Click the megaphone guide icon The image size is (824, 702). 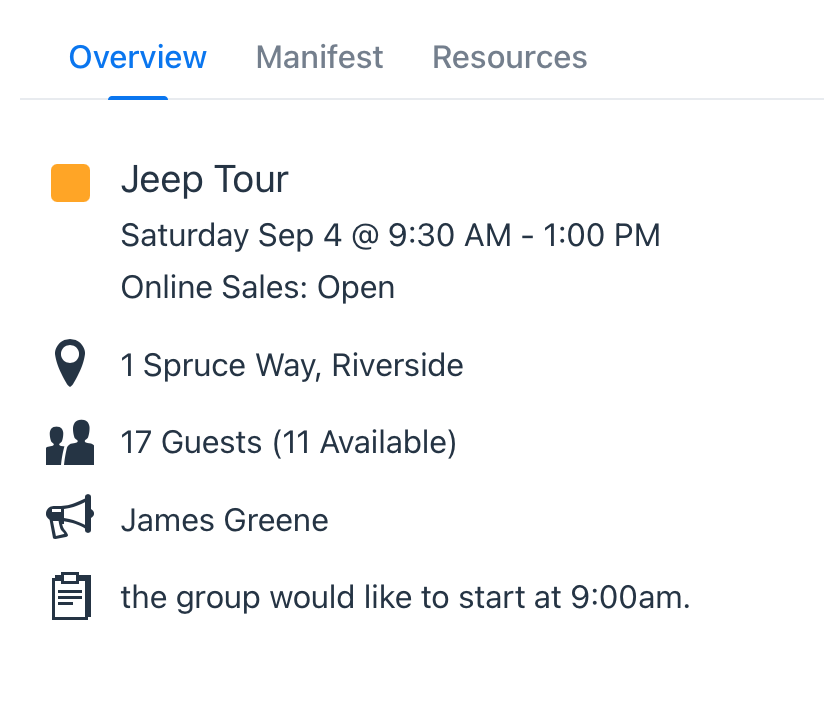click(70, 517)
